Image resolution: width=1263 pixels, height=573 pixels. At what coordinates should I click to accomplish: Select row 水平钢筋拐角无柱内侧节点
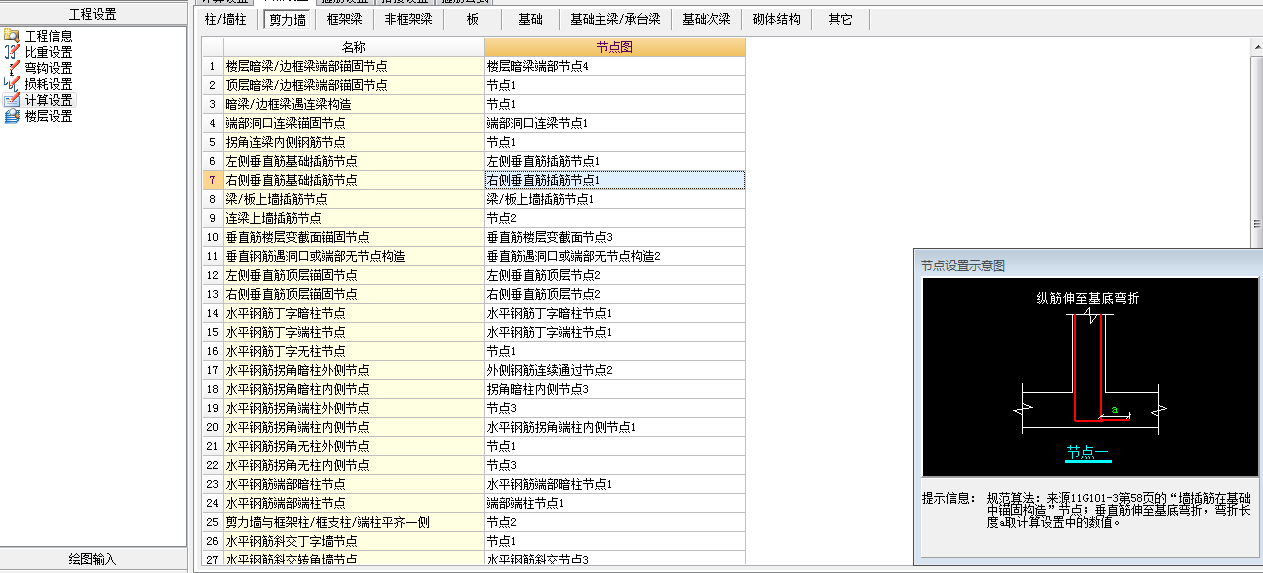point(354,465)
